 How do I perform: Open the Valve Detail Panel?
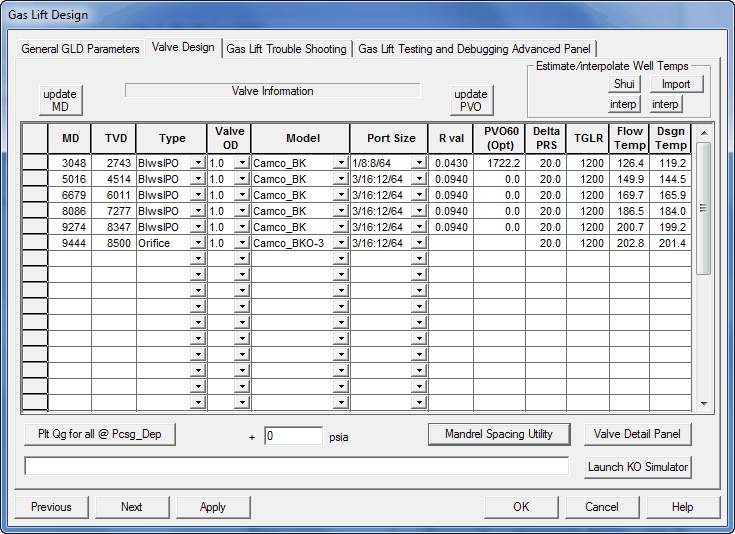click(x=638, y=434)
